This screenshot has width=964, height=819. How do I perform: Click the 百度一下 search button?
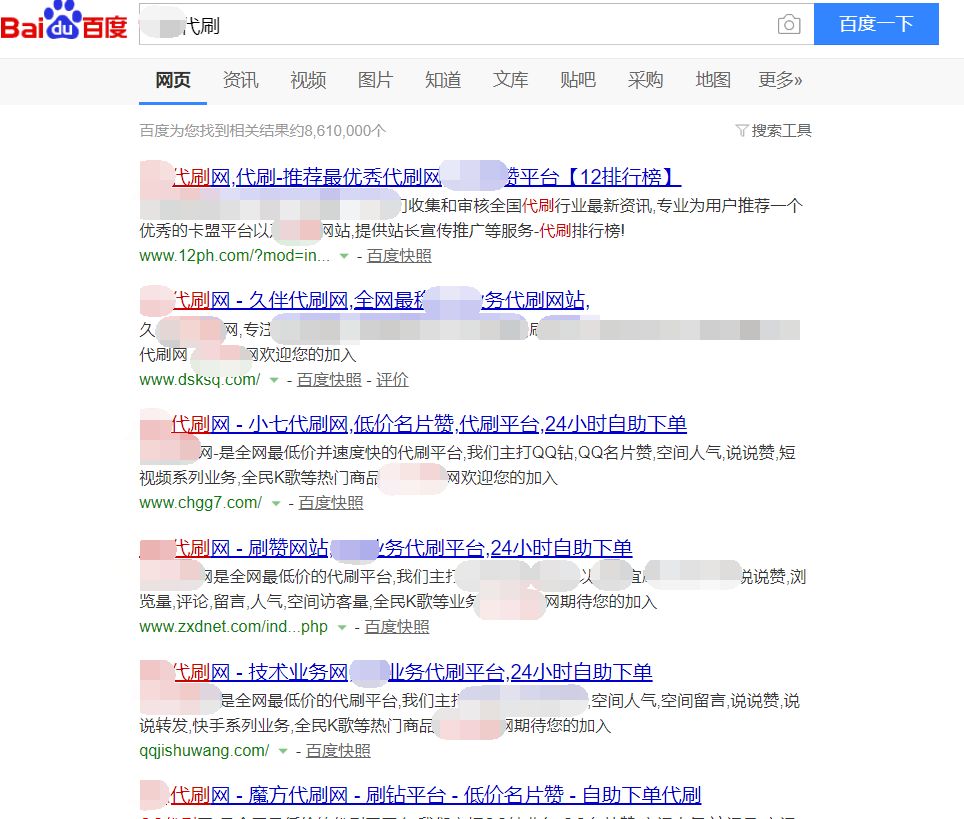(876, 24)
